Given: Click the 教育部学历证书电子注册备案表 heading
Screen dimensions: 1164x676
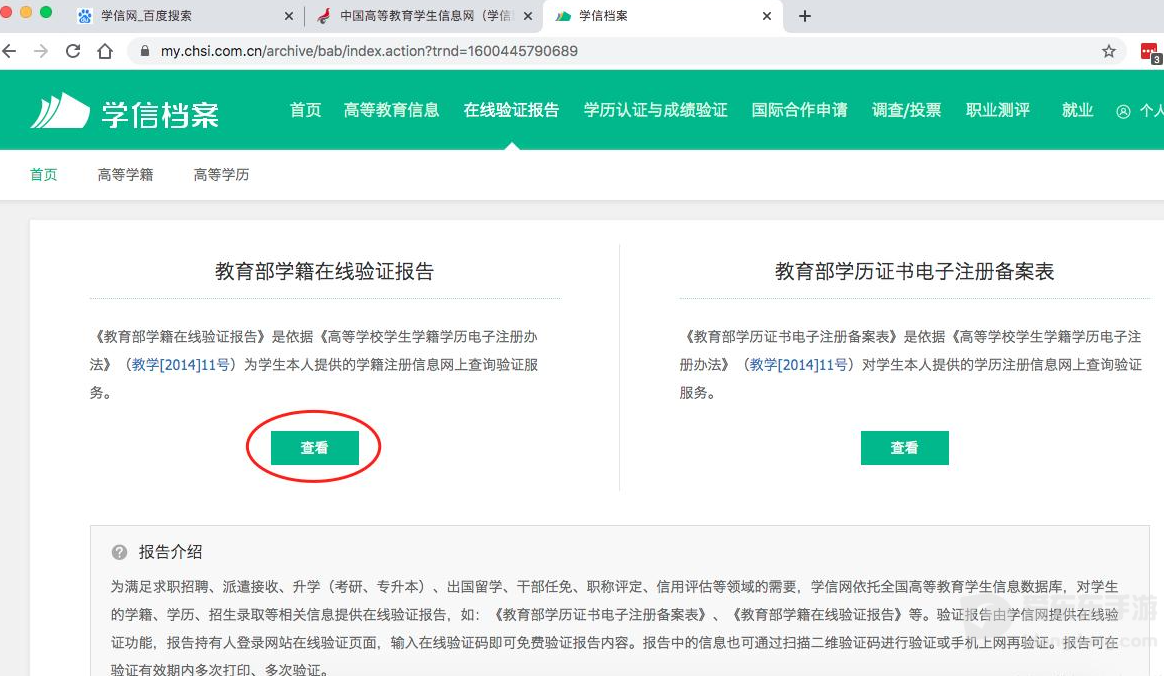Looking at the screenshot, I should [x=915, y=271].
